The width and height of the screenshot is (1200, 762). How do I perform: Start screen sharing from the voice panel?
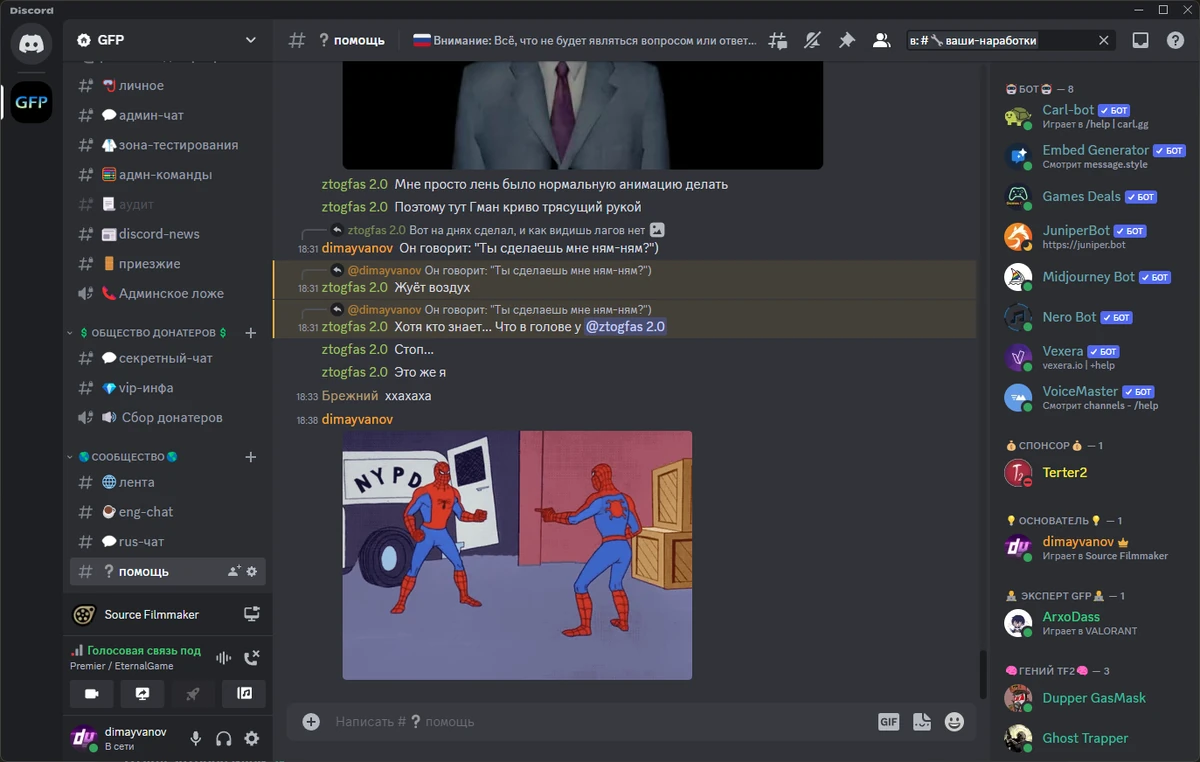point(143,693)
